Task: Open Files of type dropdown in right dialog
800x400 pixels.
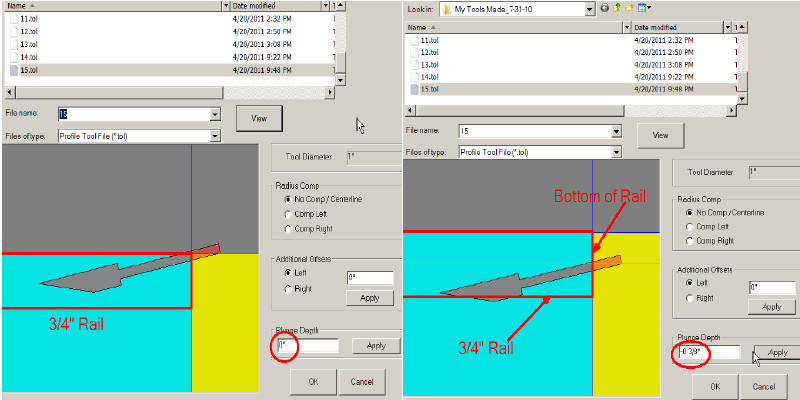Action: coord(612,152)
